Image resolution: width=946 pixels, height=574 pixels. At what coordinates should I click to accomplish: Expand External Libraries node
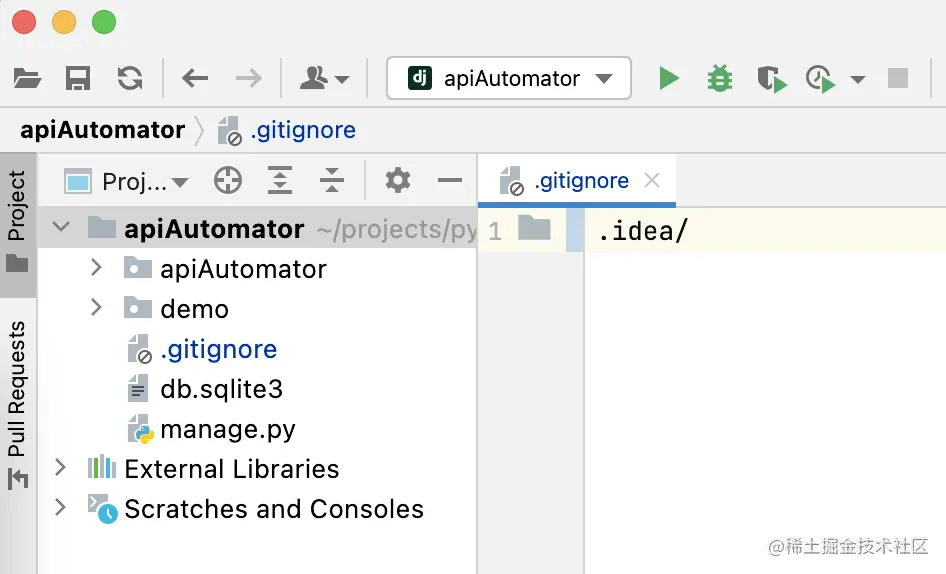pos(60,468)
